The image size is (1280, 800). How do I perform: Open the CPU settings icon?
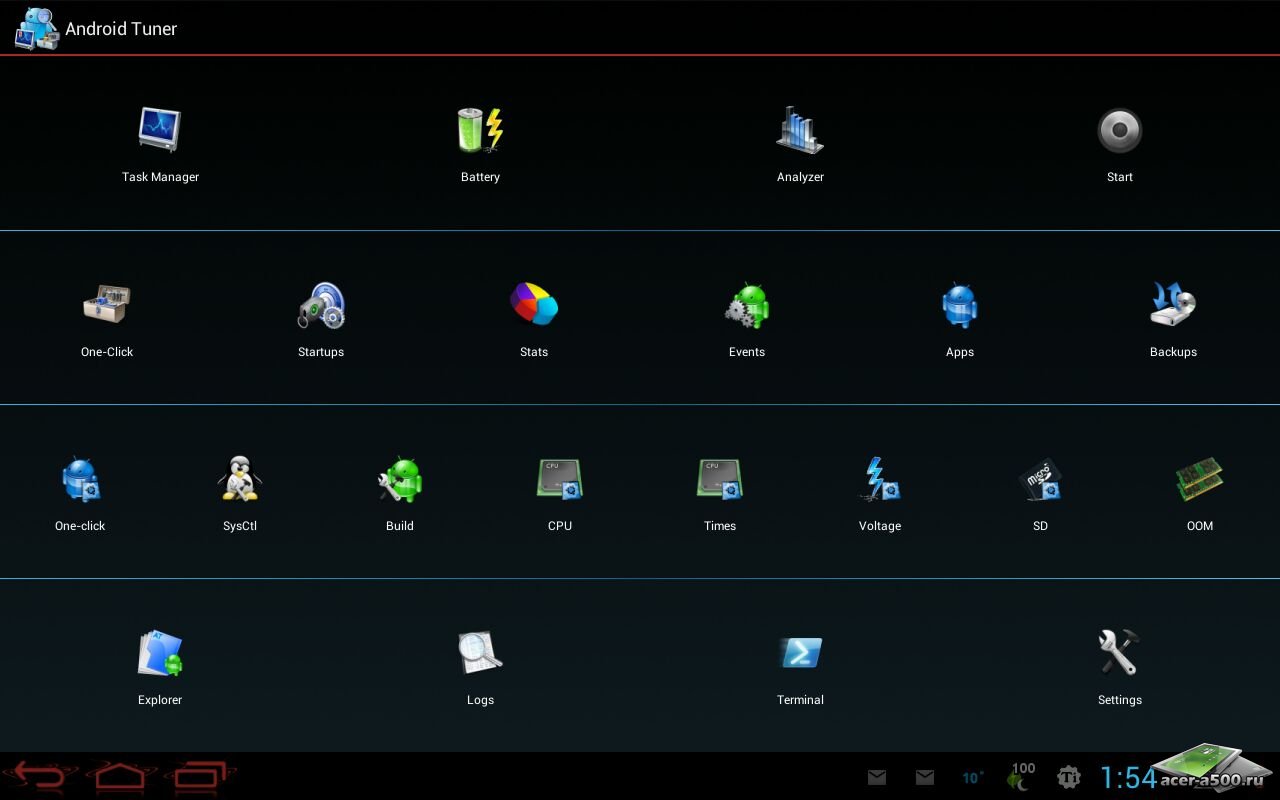[x=560, y=480]
